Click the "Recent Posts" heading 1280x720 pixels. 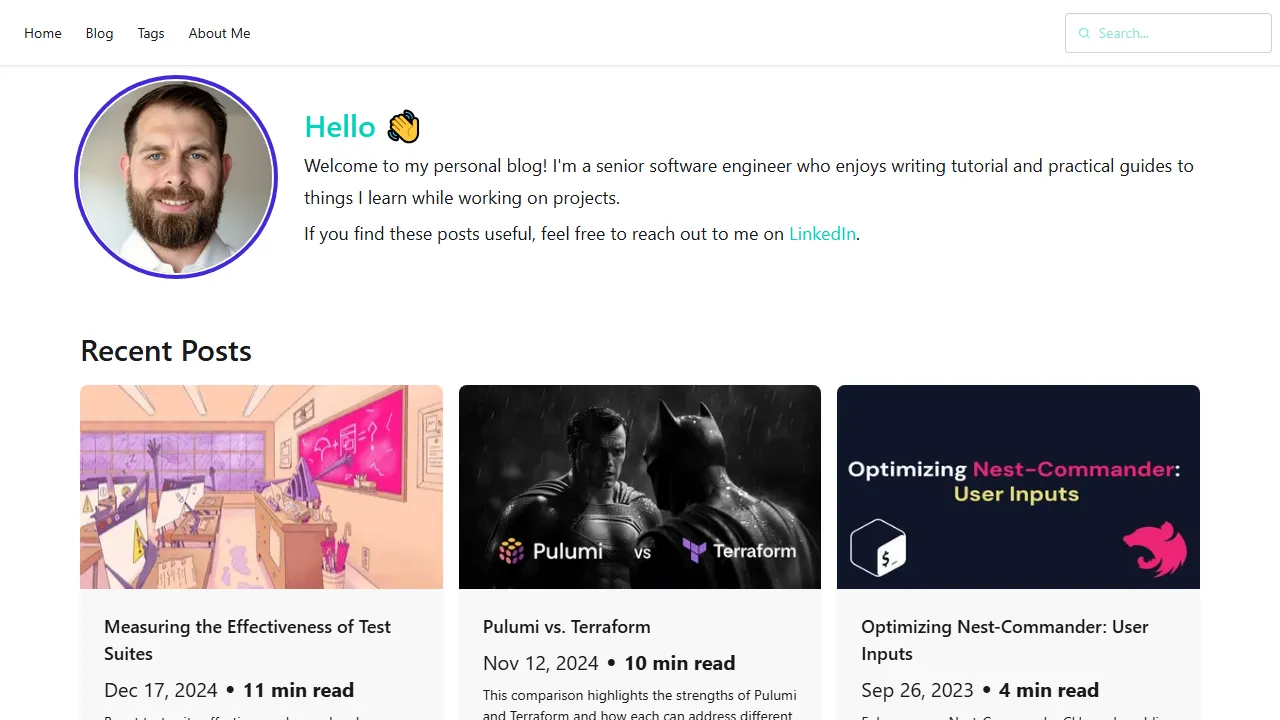(x=166, y=351)
